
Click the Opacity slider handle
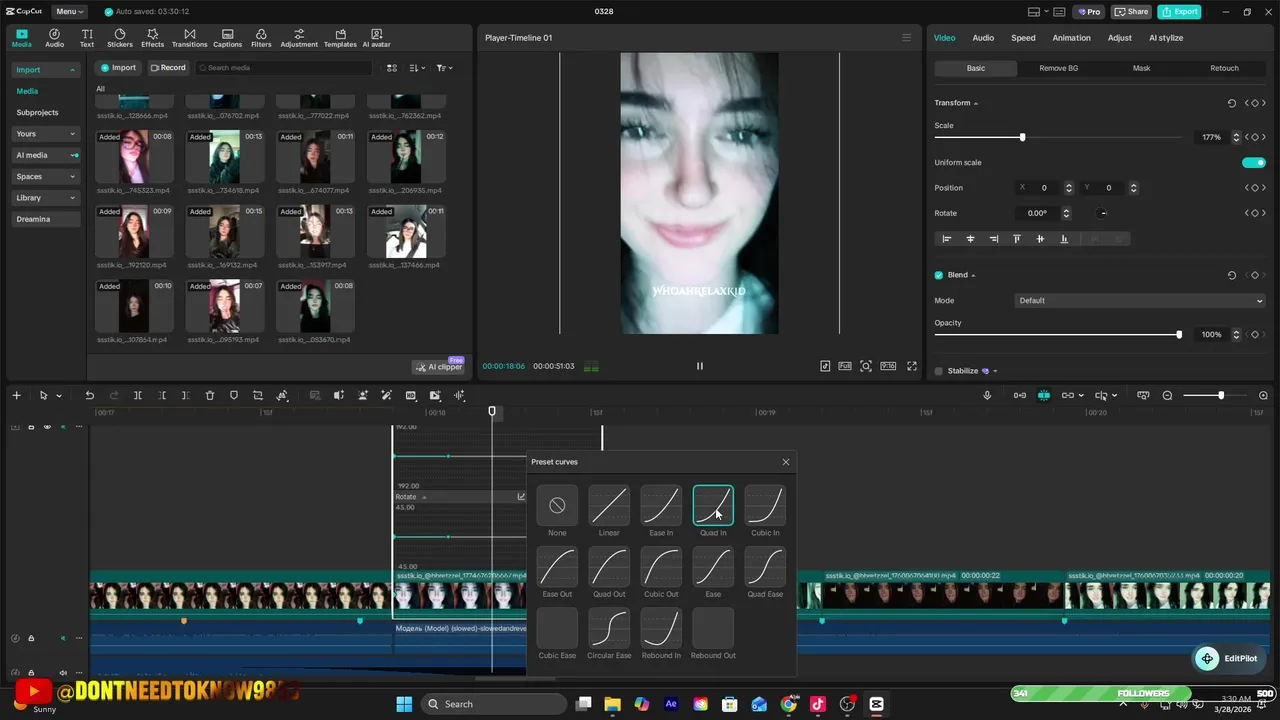pos(1179,335)
